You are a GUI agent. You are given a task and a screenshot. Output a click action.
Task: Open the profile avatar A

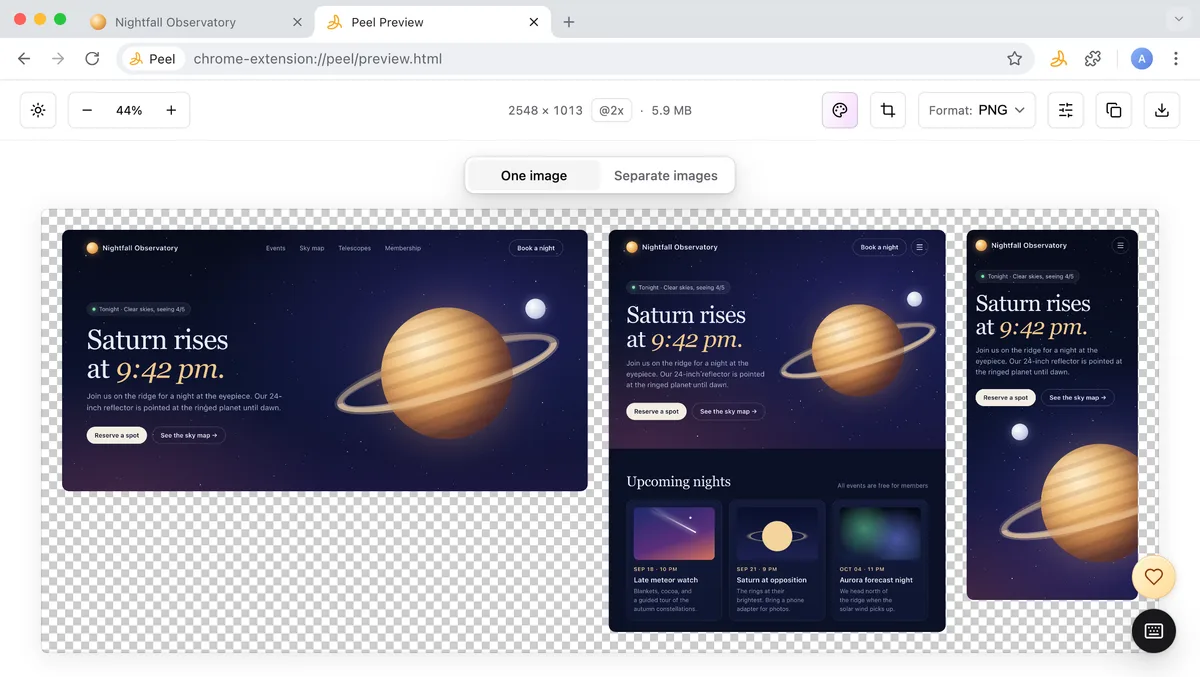[1142, 59]
